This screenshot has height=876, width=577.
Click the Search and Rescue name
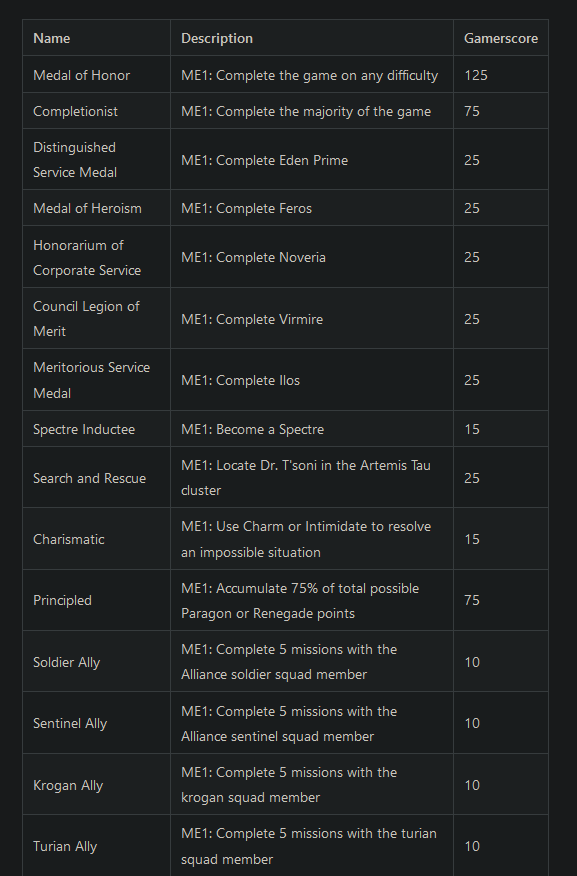click(89, 478)
